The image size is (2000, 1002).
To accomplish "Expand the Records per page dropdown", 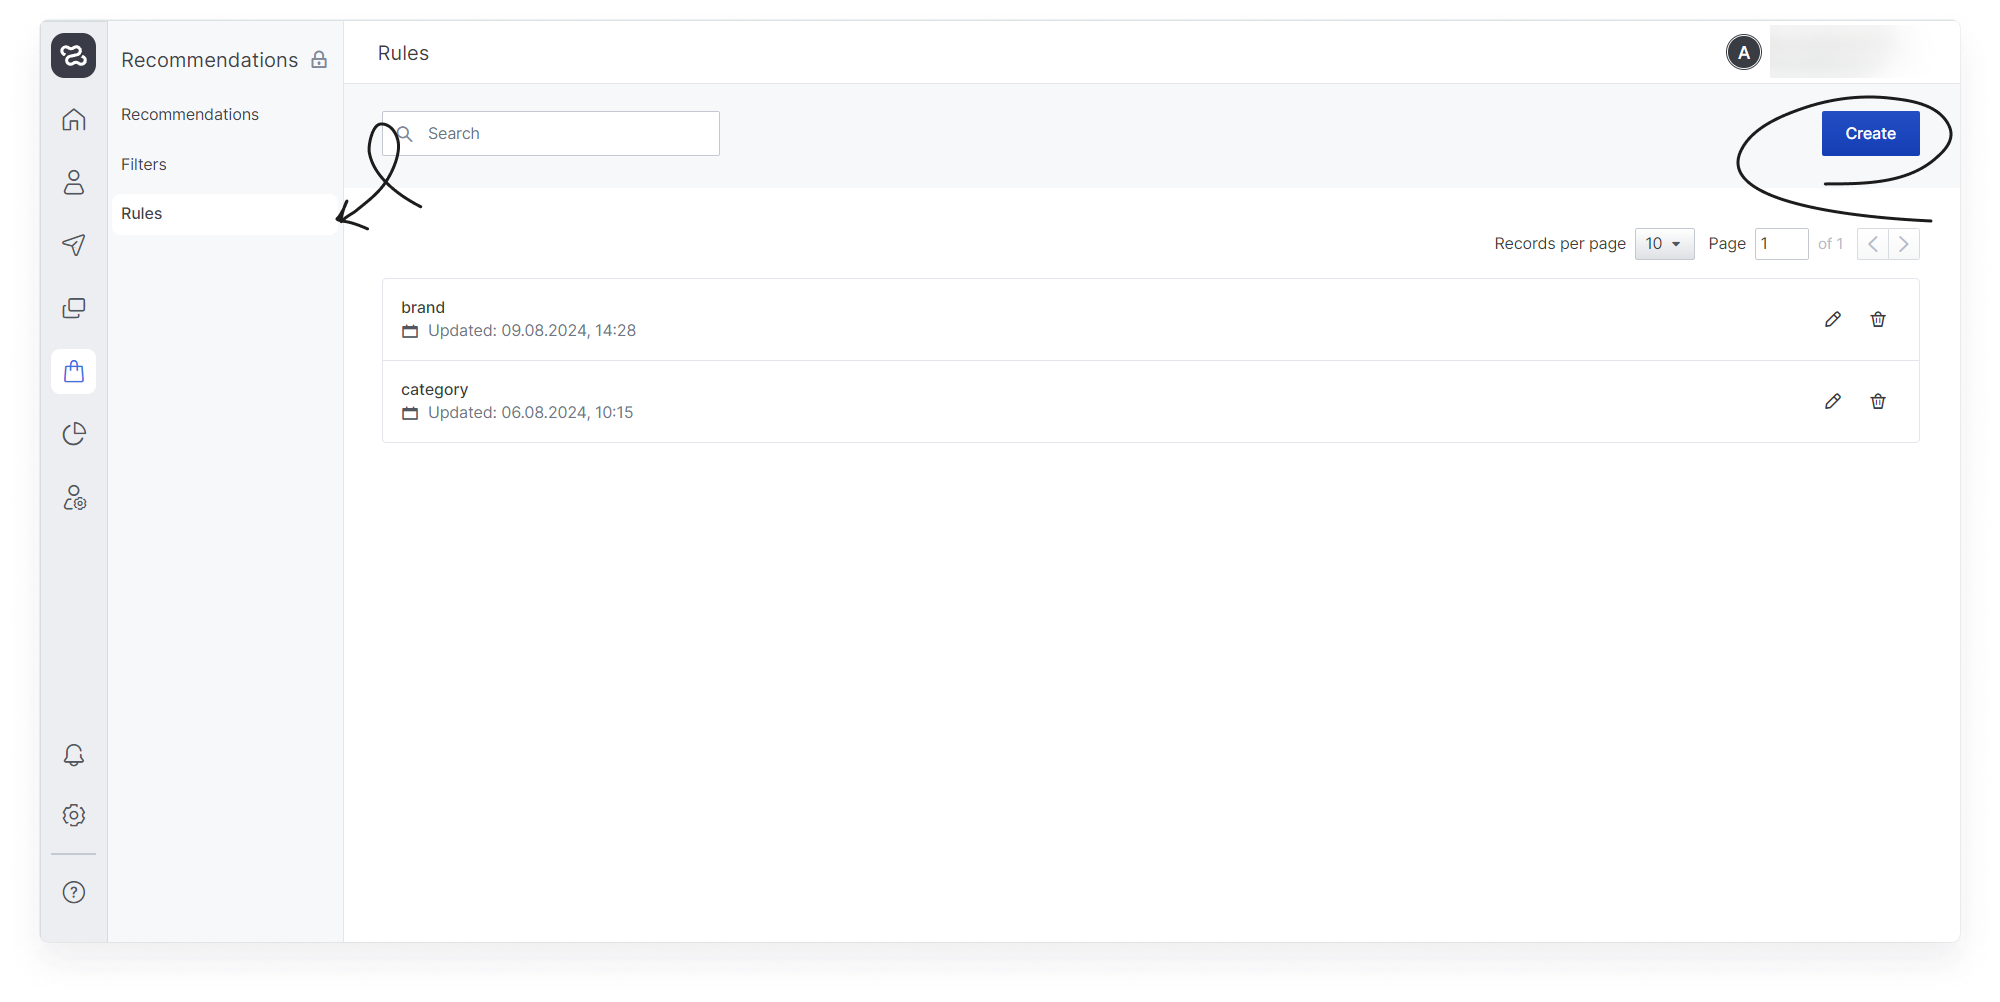I will pos(1664,244).
